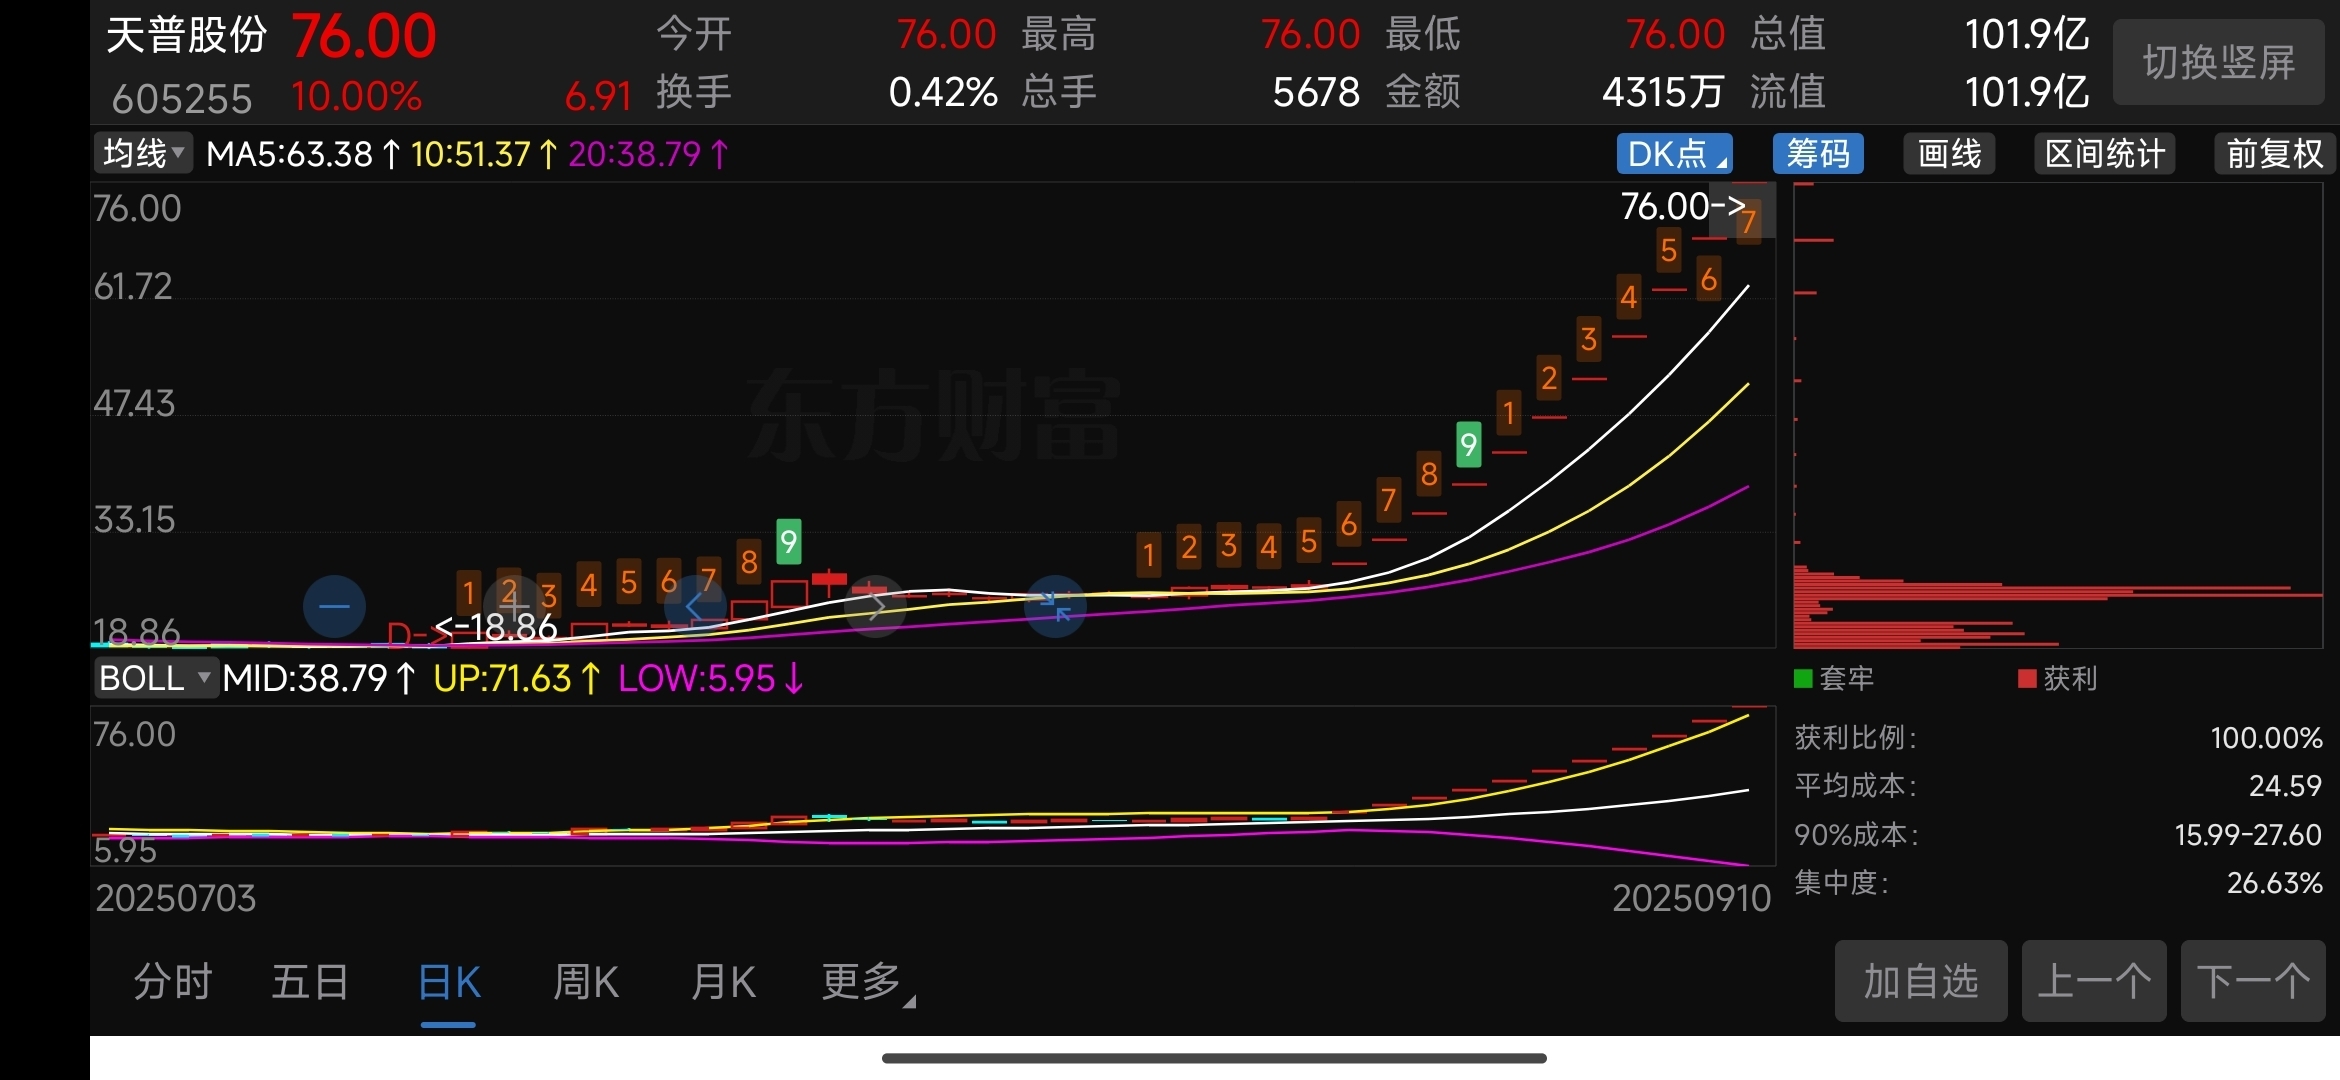The width and height of the screenshot is (2340, 1080).
Task: Open the BOLL sub-indicator dropdown
Action: (x=155, y=678)
